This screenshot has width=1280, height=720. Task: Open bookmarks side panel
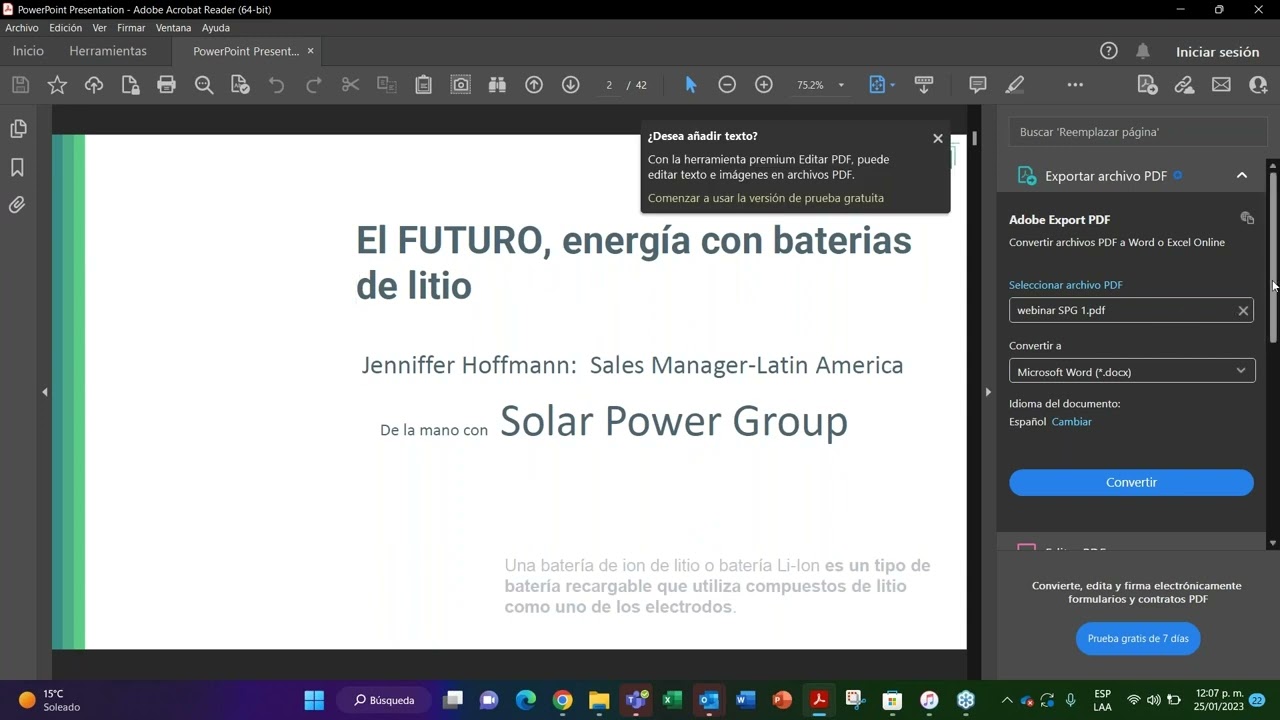click(x=17, y=167)
